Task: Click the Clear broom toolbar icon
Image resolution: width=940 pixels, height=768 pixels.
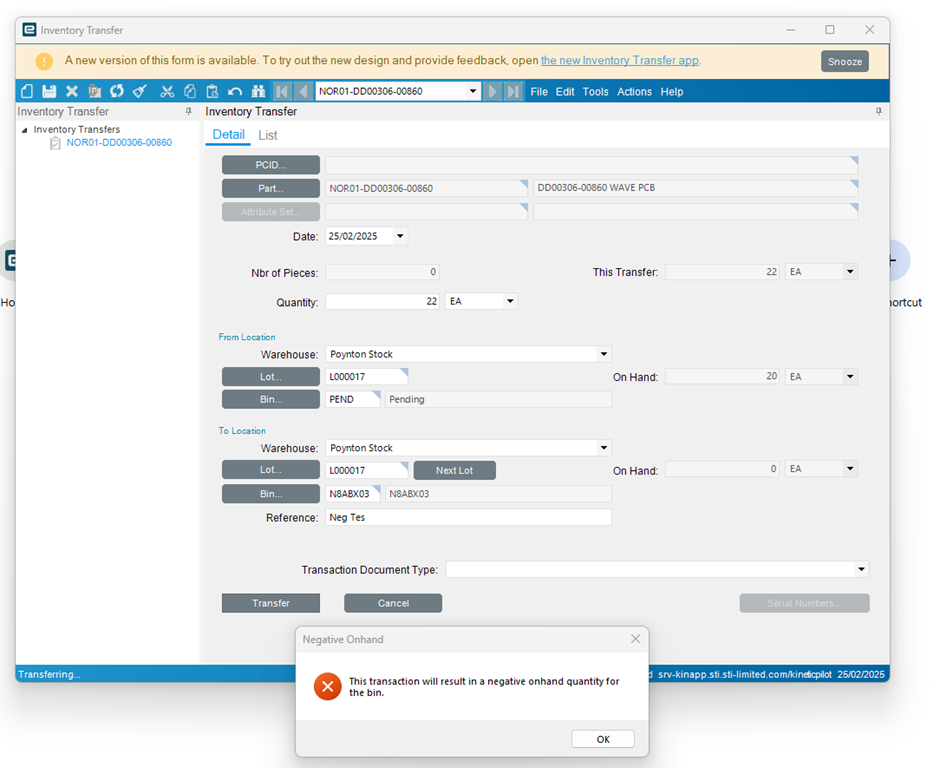Action: click(x=140, y=91)
